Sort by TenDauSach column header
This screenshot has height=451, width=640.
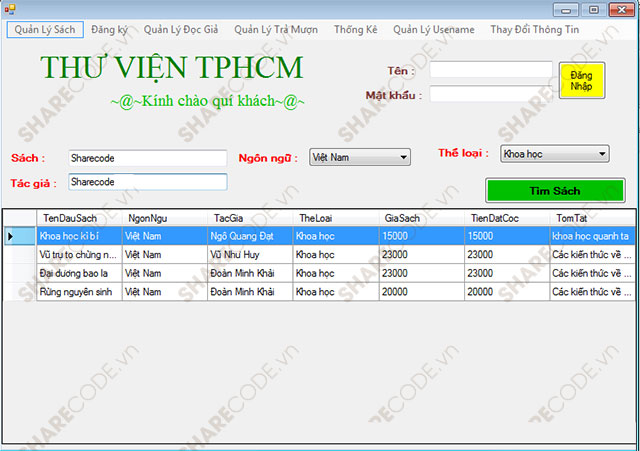(x=79, y=218)
